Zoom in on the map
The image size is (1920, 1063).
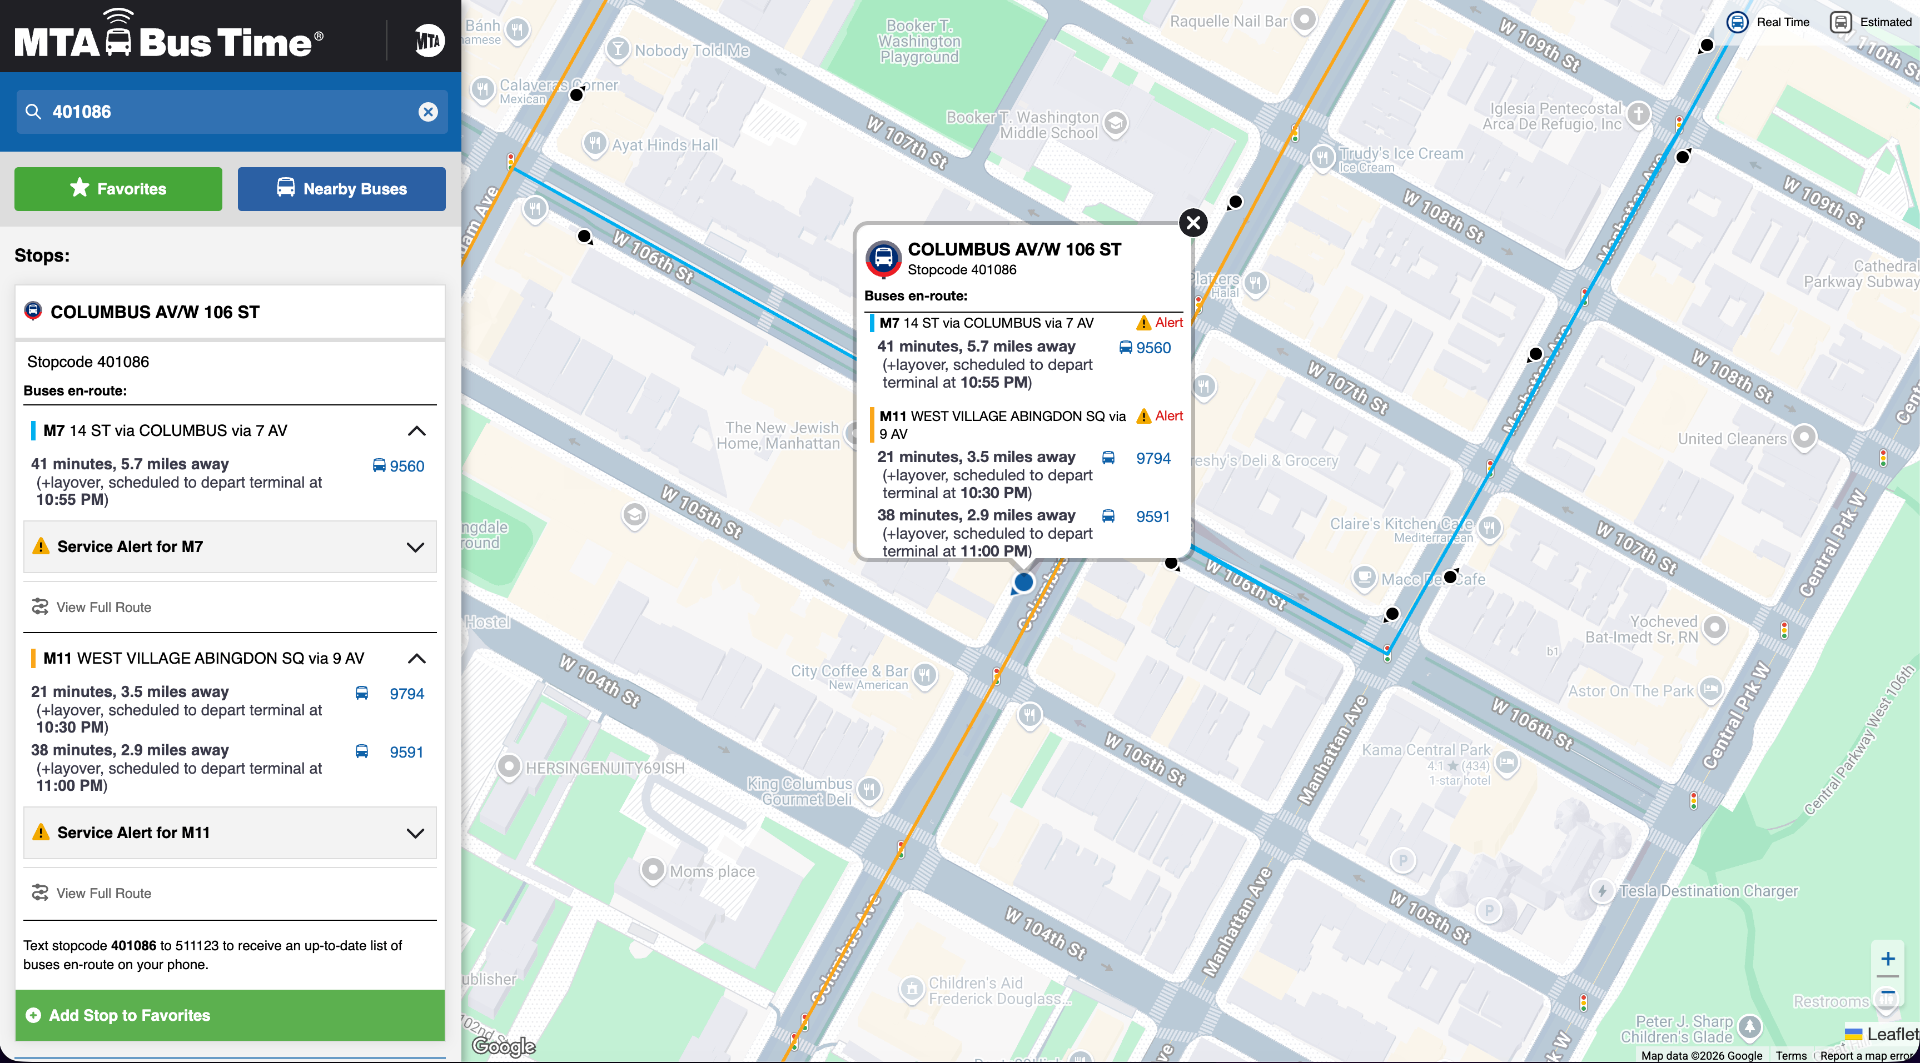(1888, 959)
